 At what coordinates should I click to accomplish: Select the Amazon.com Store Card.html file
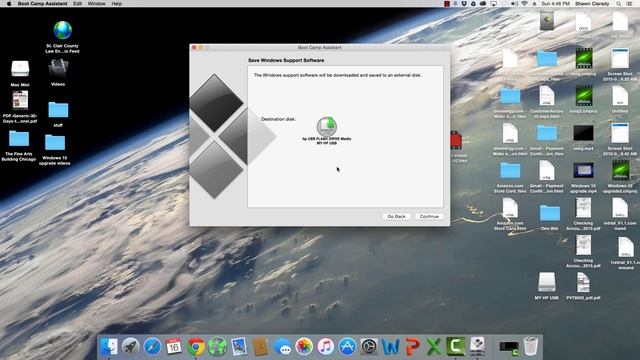(510, 214)
